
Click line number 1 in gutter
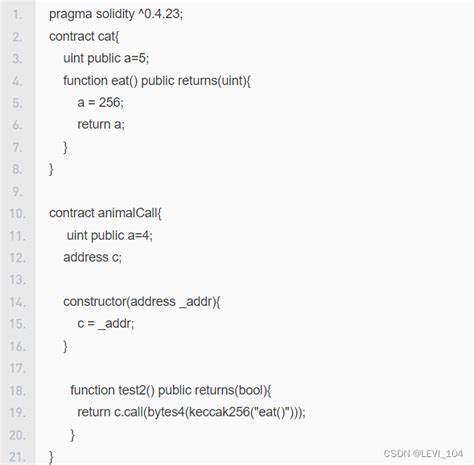tap(17, 15)
